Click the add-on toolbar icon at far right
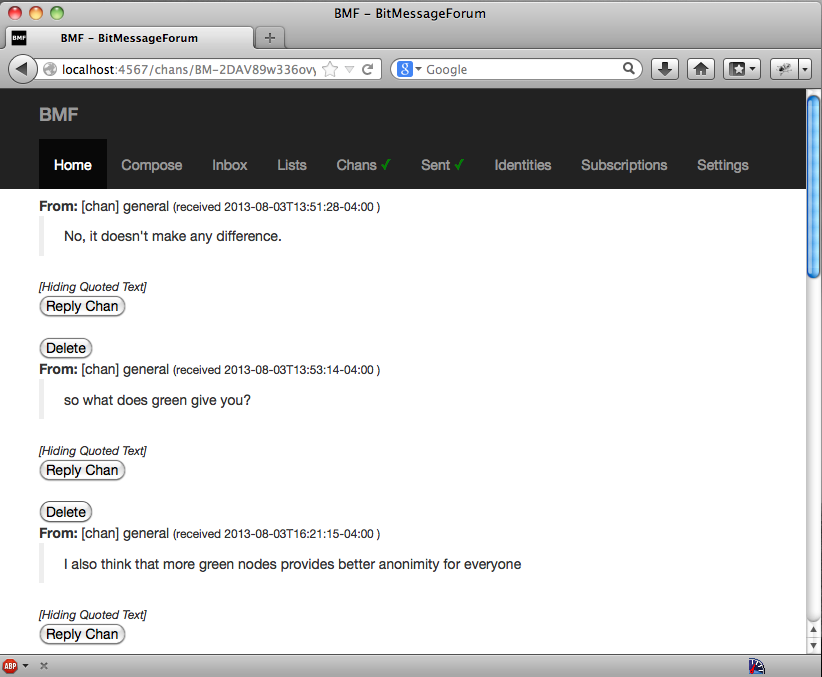822x677 pixels. coord(784,69)
